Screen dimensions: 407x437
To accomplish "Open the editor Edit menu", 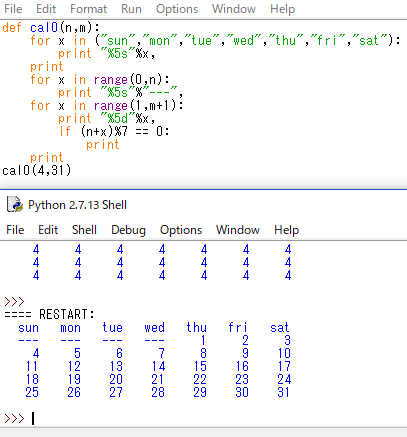I will tap(46, 9).
